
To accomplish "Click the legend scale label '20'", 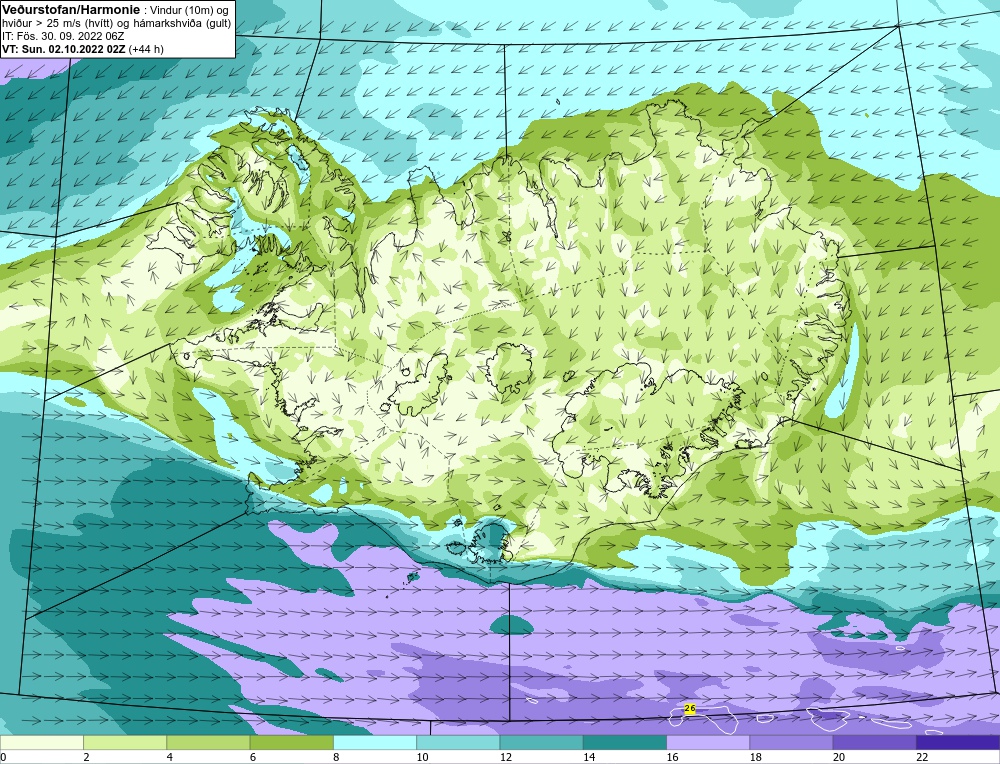I will [839, 757].
